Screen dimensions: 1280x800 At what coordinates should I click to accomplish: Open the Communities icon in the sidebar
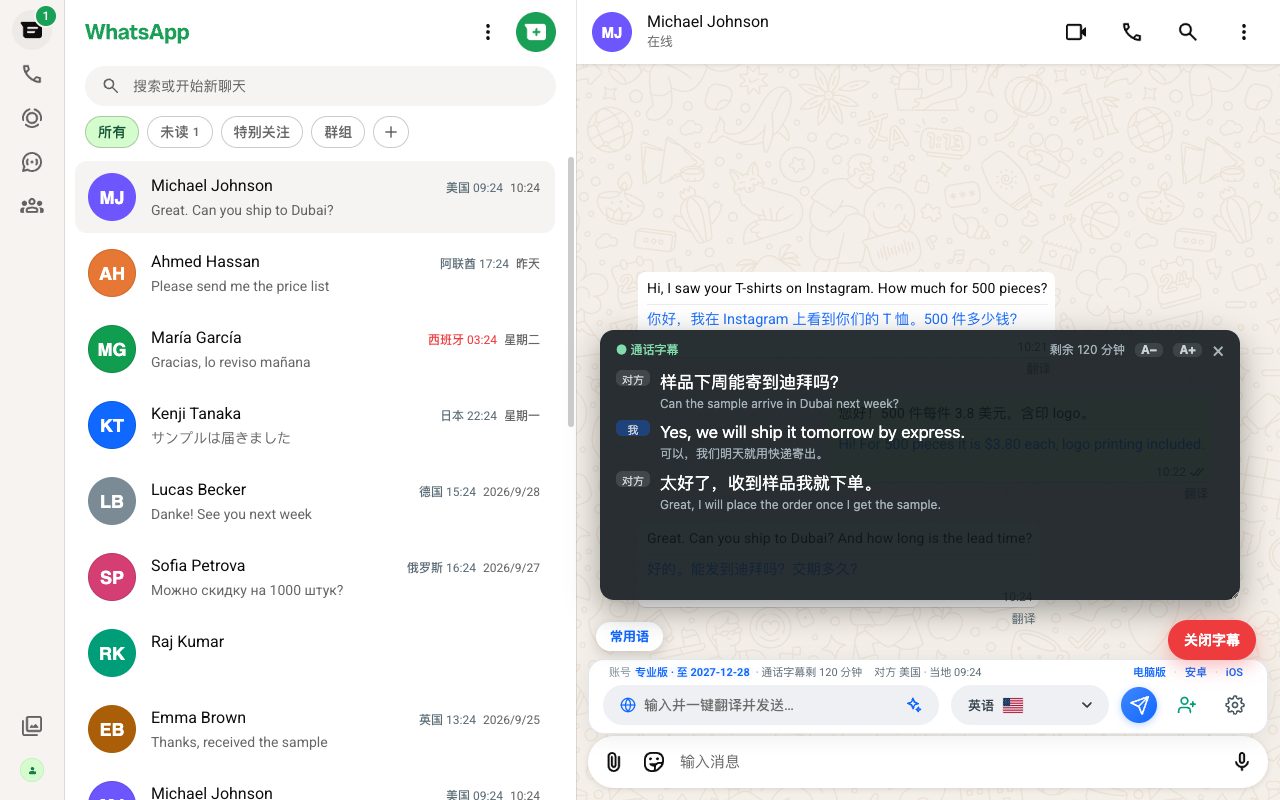[x=32, y=206]
